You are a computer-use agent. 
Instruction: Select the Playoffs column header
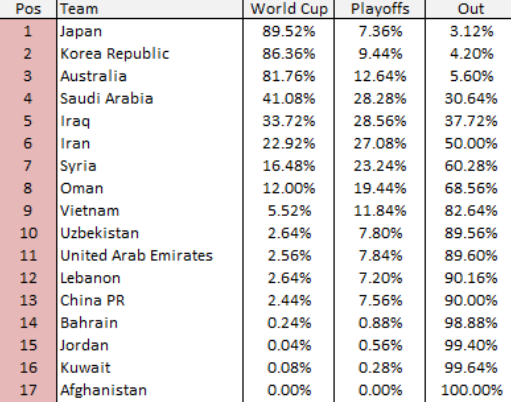pyautogui.click(x=380, y=9)
